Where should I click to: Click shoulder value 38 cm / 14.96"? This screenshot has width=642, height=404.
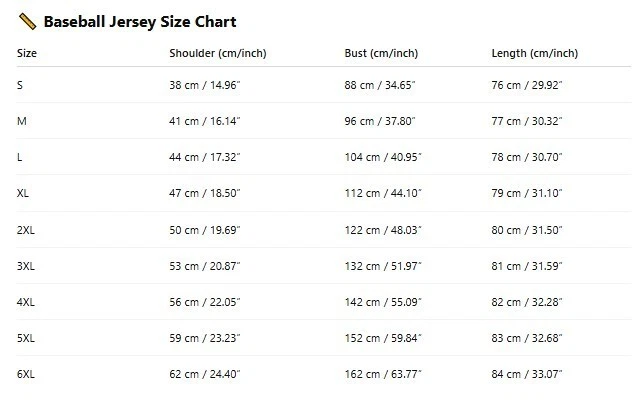[205, 85]
